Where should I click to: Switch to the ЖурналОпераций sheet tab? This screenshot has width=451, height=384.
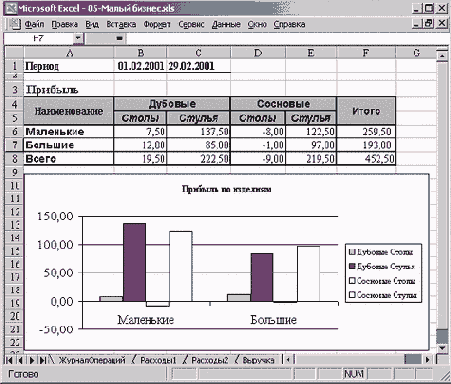tap(92, 360)
